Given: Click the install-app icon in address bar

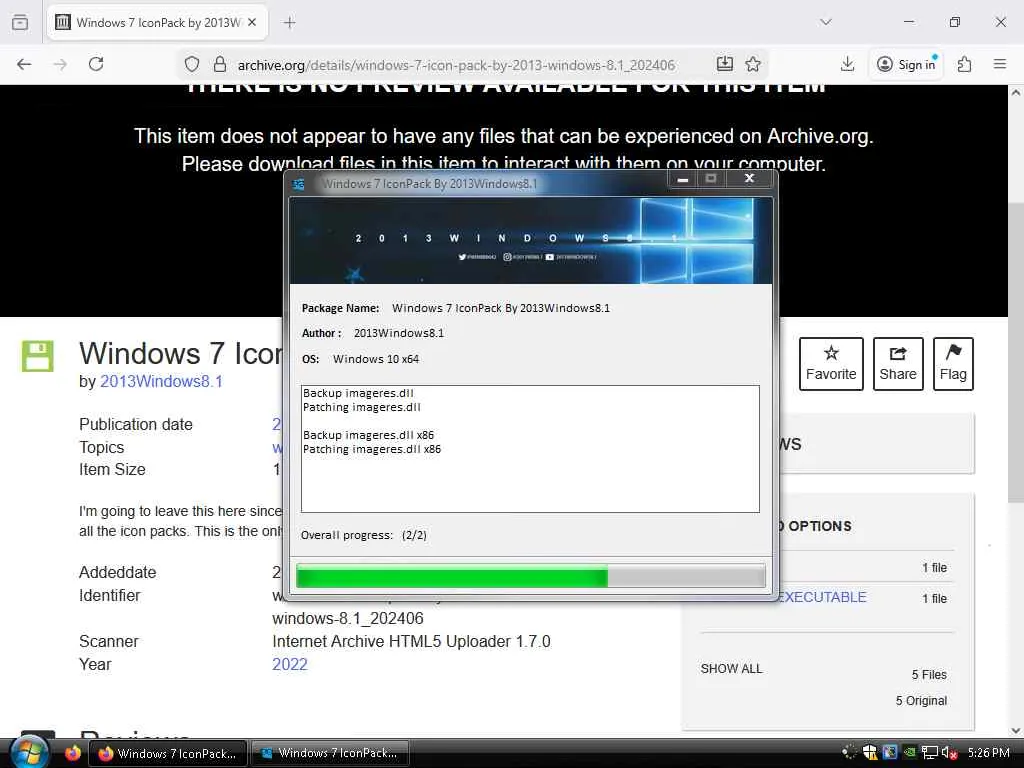Looking at the screenshot, I should pyautogui.click(x=725, y=64).
